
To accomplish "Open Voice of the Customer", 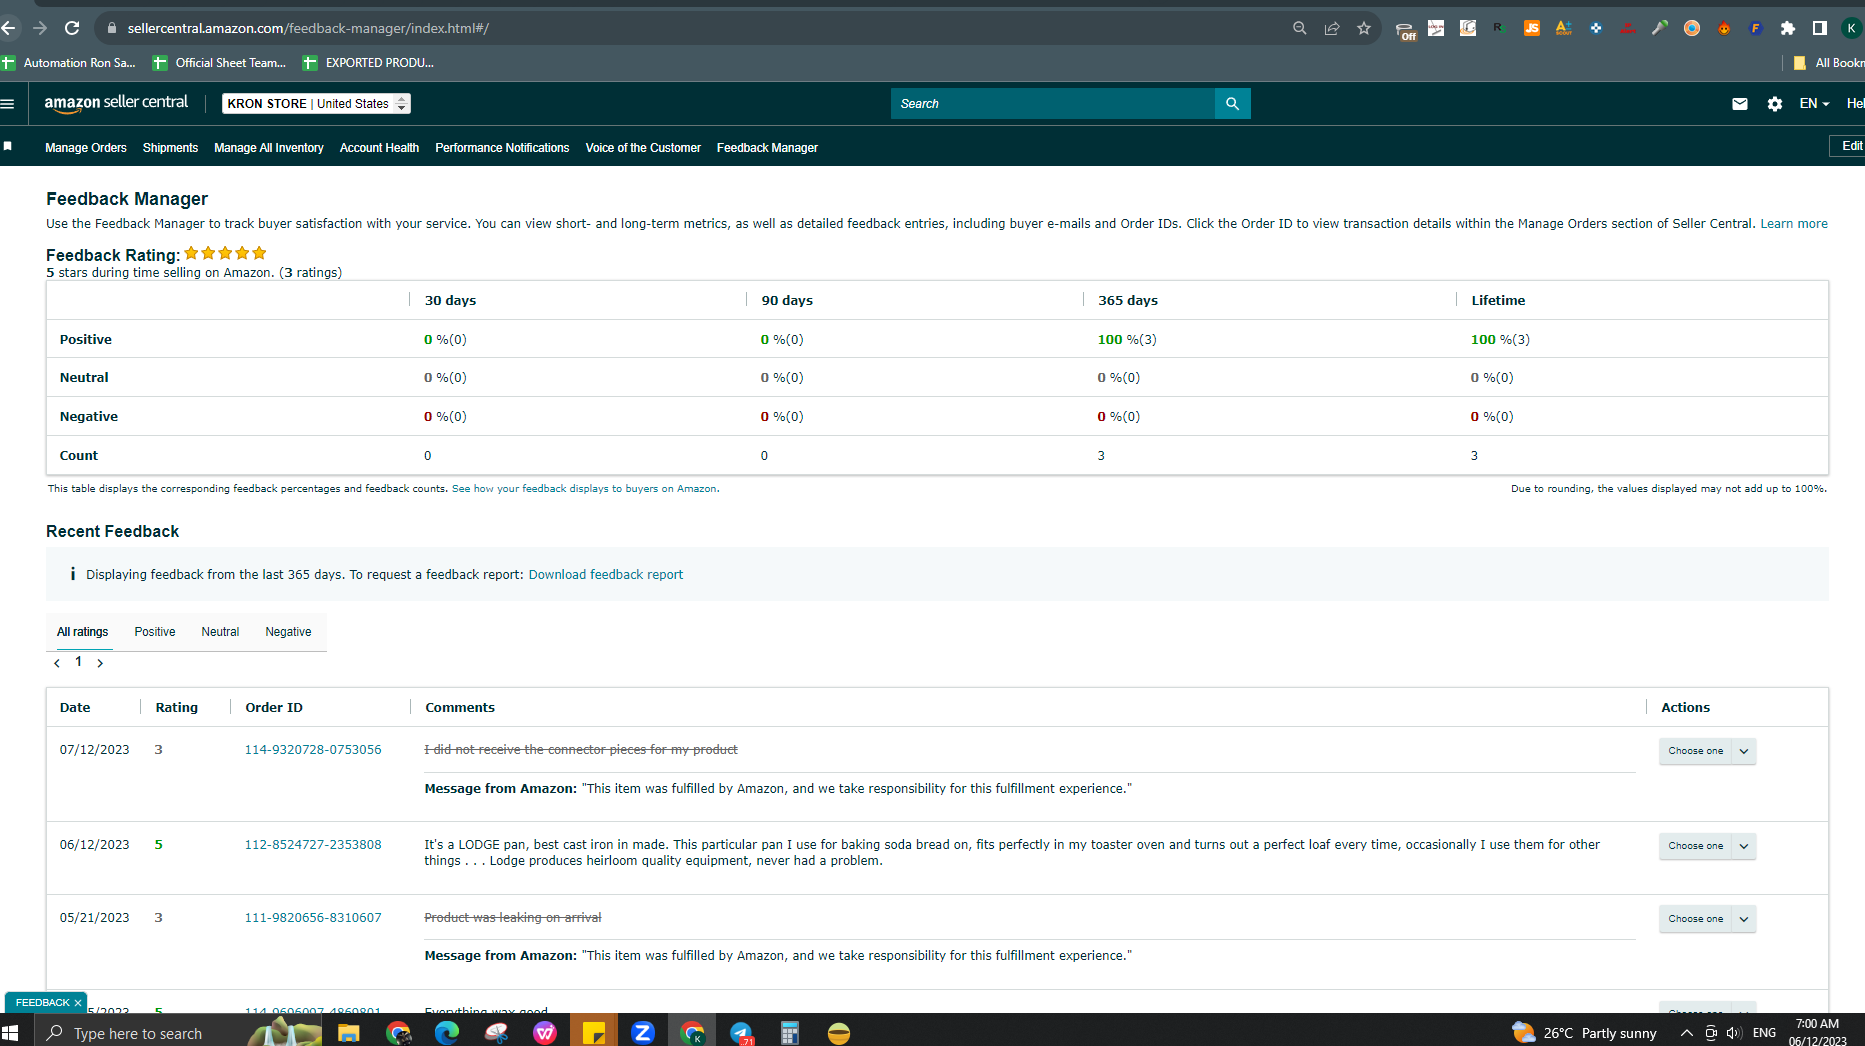I will click(x=643, y=148).
